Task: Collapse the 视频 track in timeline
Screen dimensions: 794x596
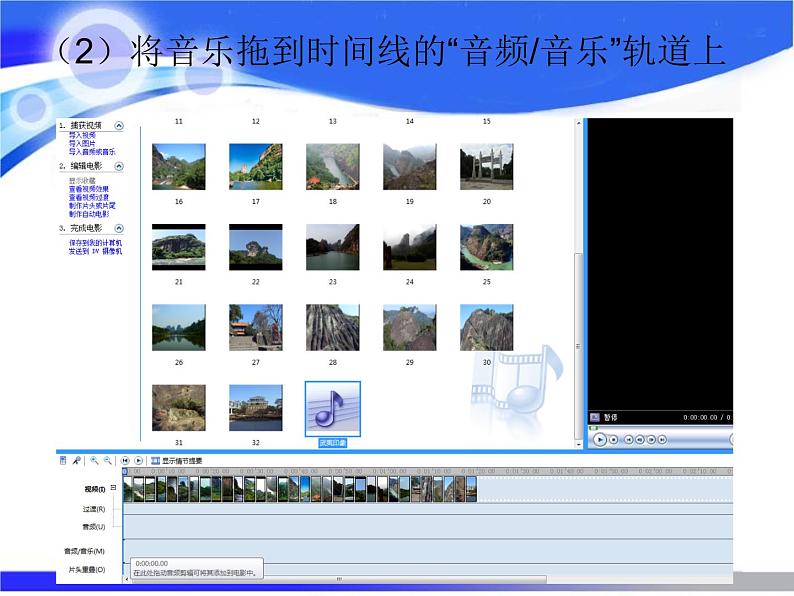Action: click(x=113, y=488)
